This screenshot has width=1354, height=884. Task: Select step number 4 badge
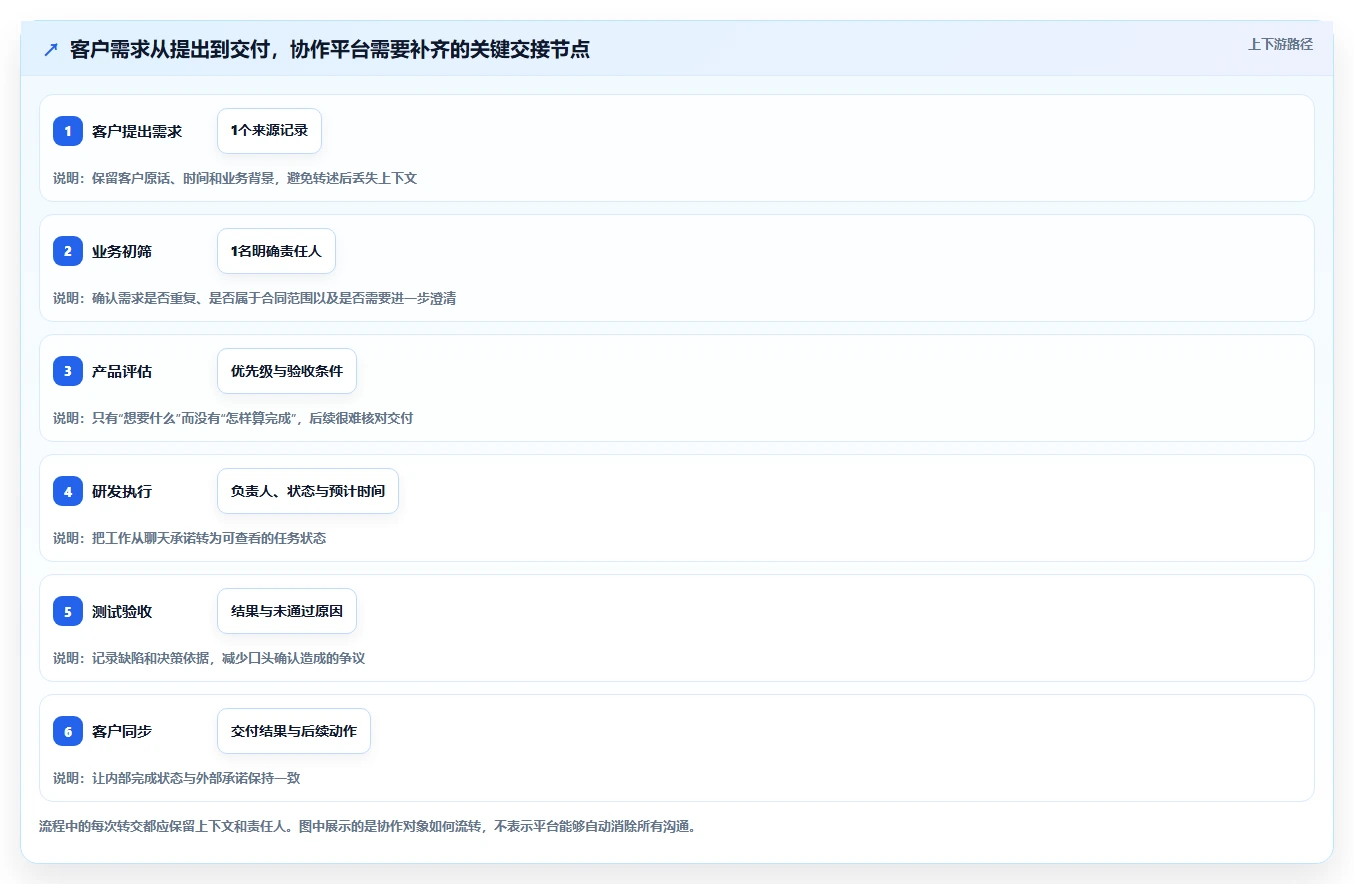pyautogui.click(x=68, y=491)
